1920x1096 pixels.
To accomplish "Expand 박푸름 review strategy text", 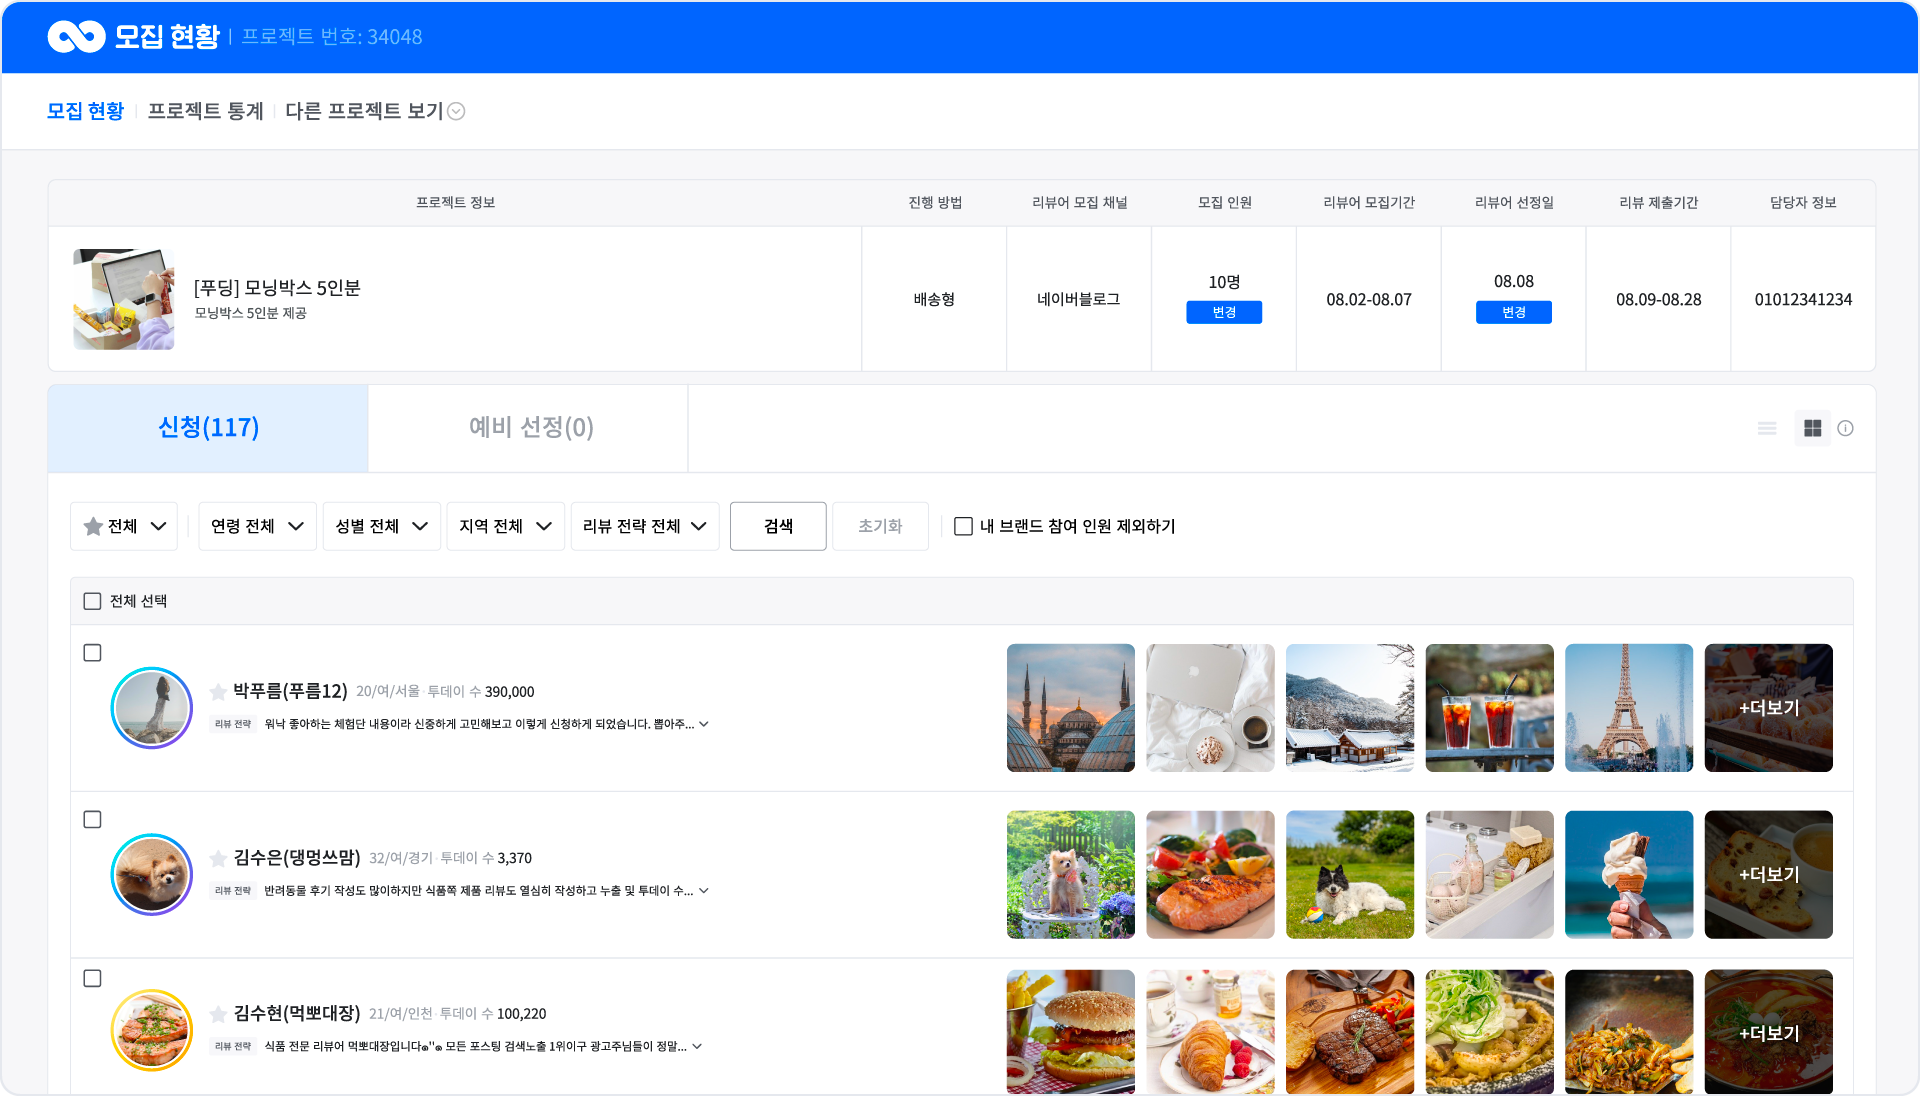I will (704, 724).
